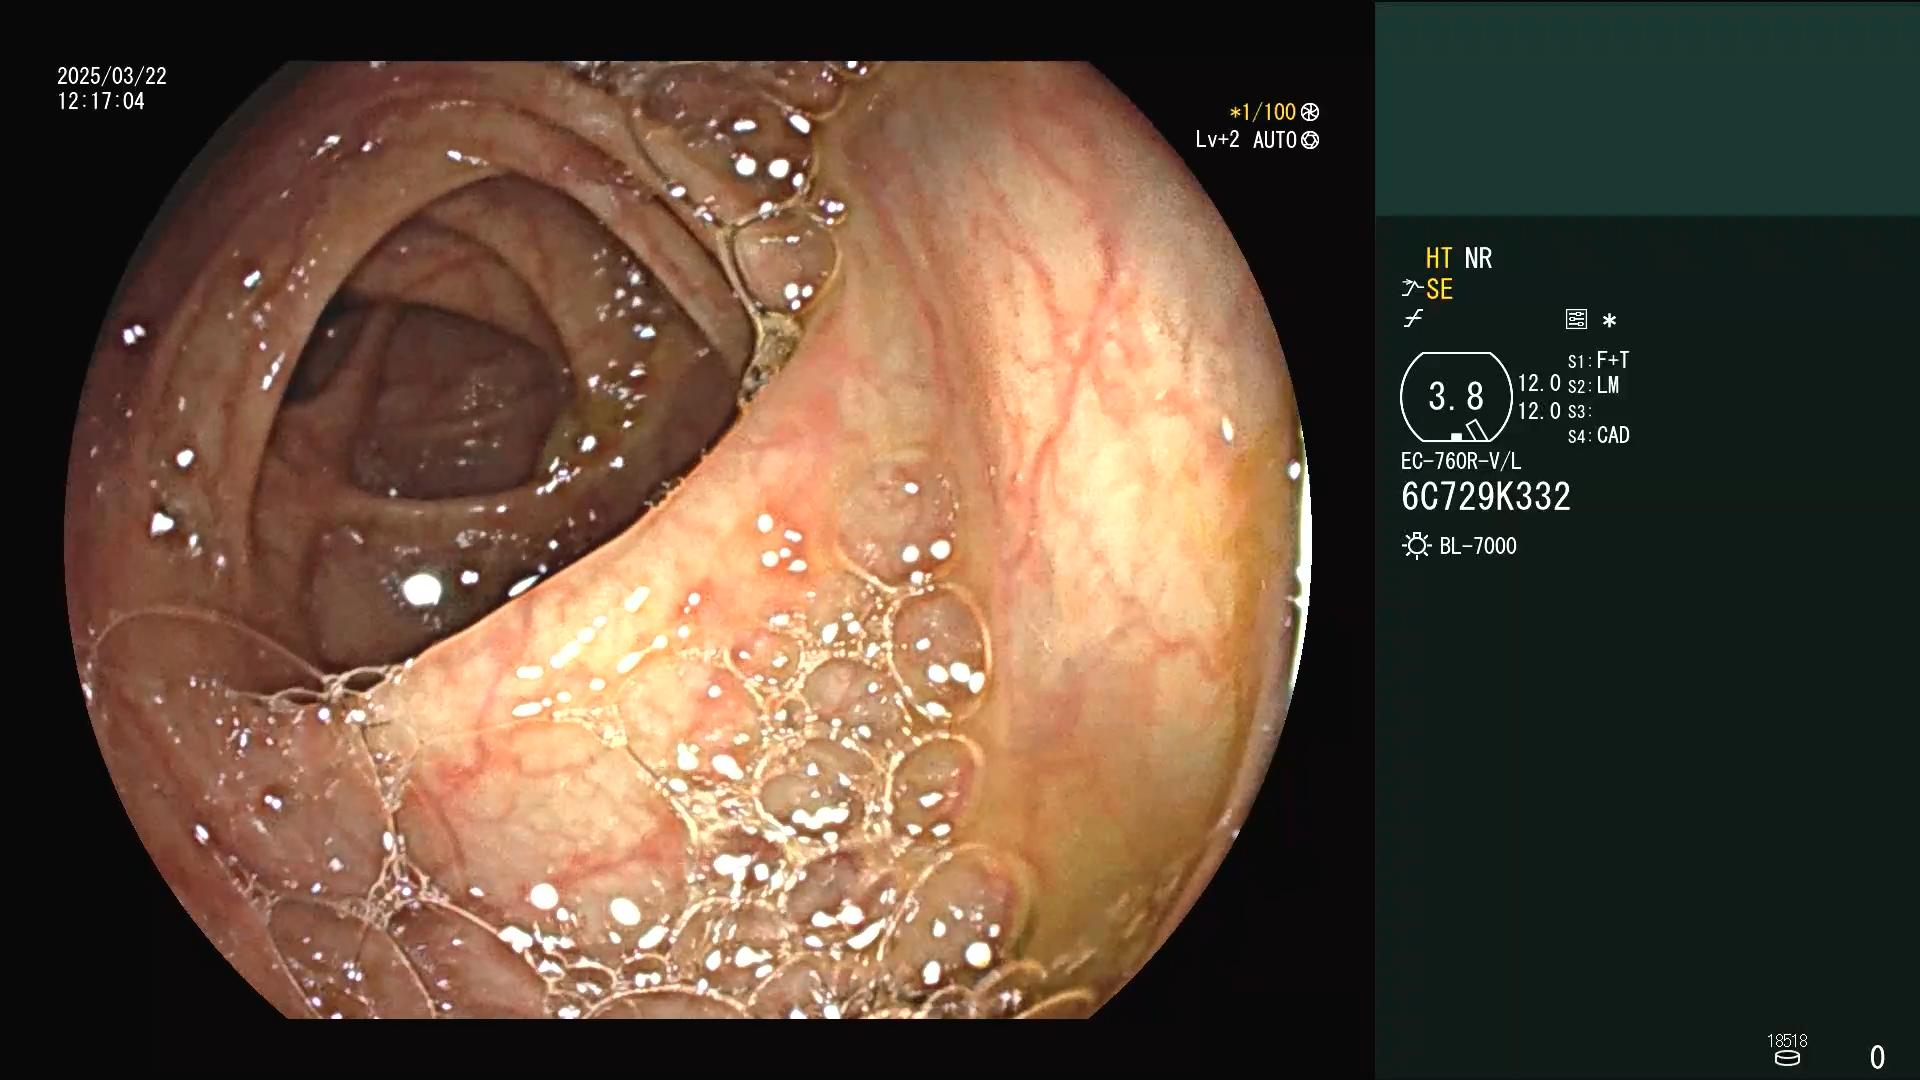Click the light source sun icon
The image size is (1920, 1080).
[x=1416, y=546]
